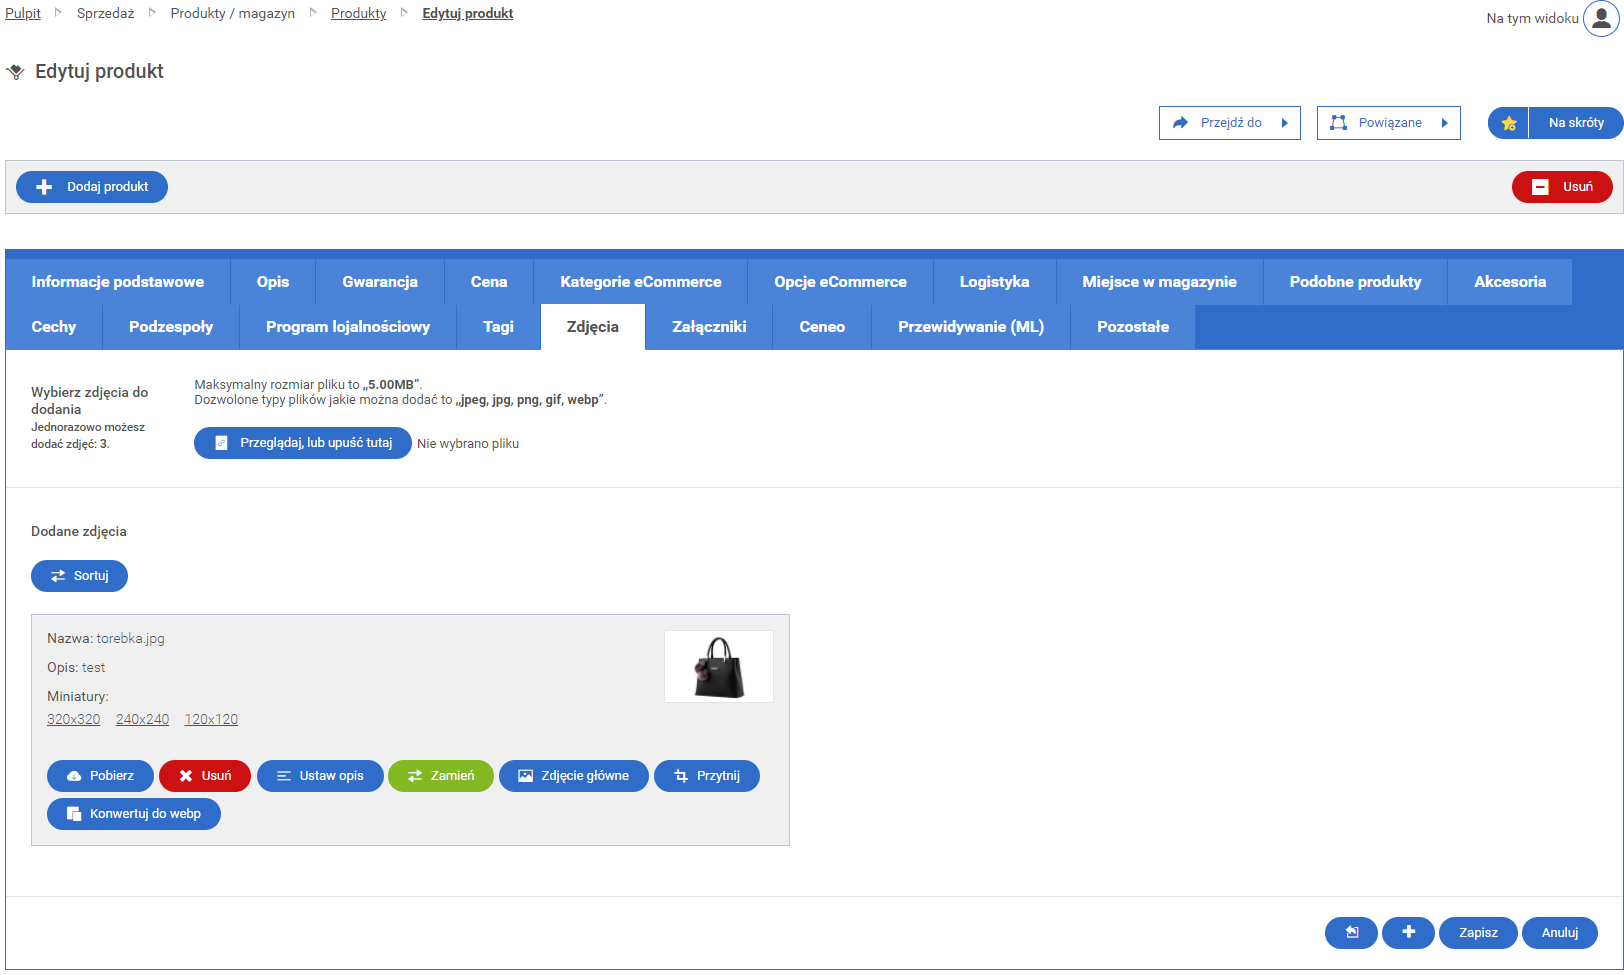1624x975 pixels.
Task: Open the Cechy tab
Action: [x=54, y=327]
